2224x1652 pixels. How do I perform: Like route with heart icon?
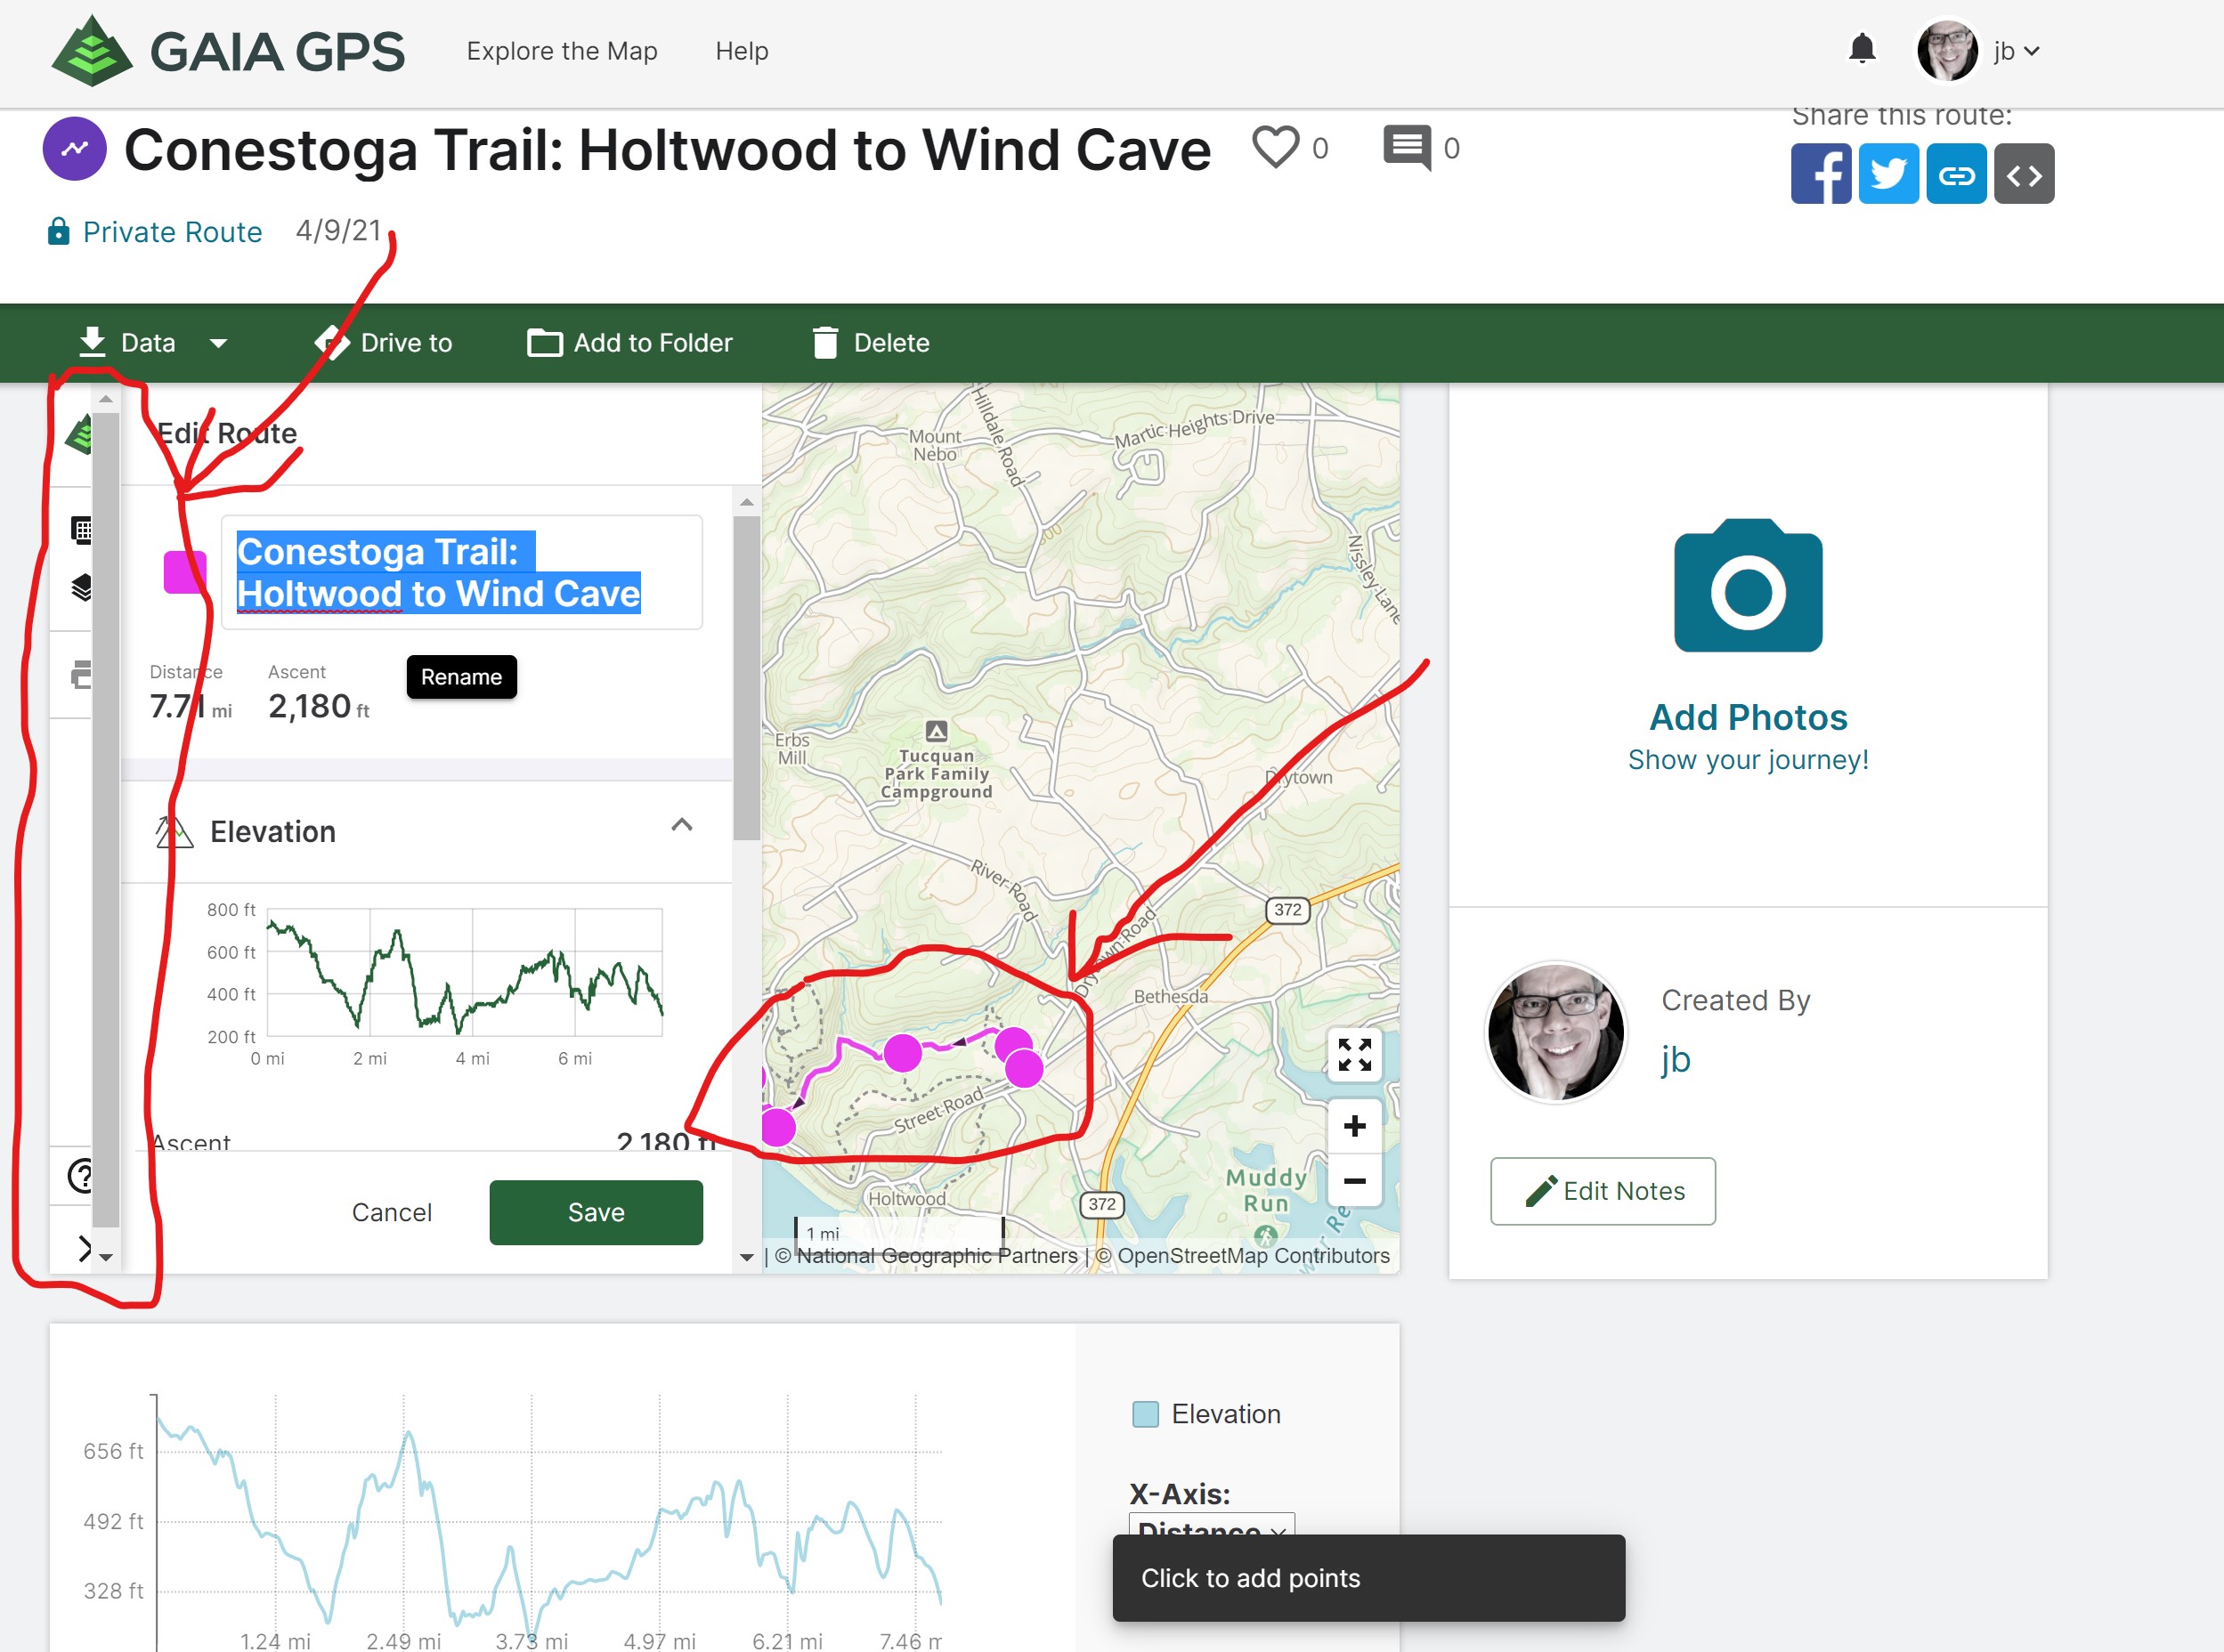[x=1275, y=147]
